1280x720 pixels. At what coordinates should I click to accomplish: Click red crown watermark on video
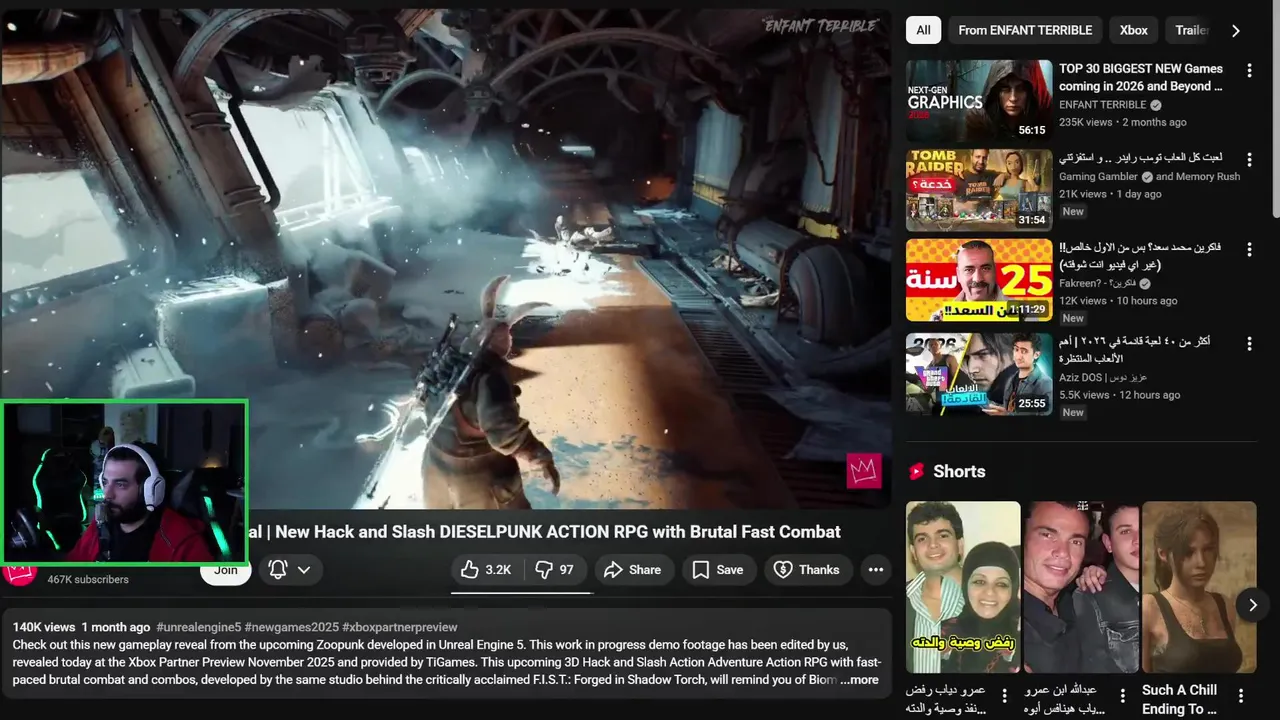pyautogui.click(x=864, y=471)
